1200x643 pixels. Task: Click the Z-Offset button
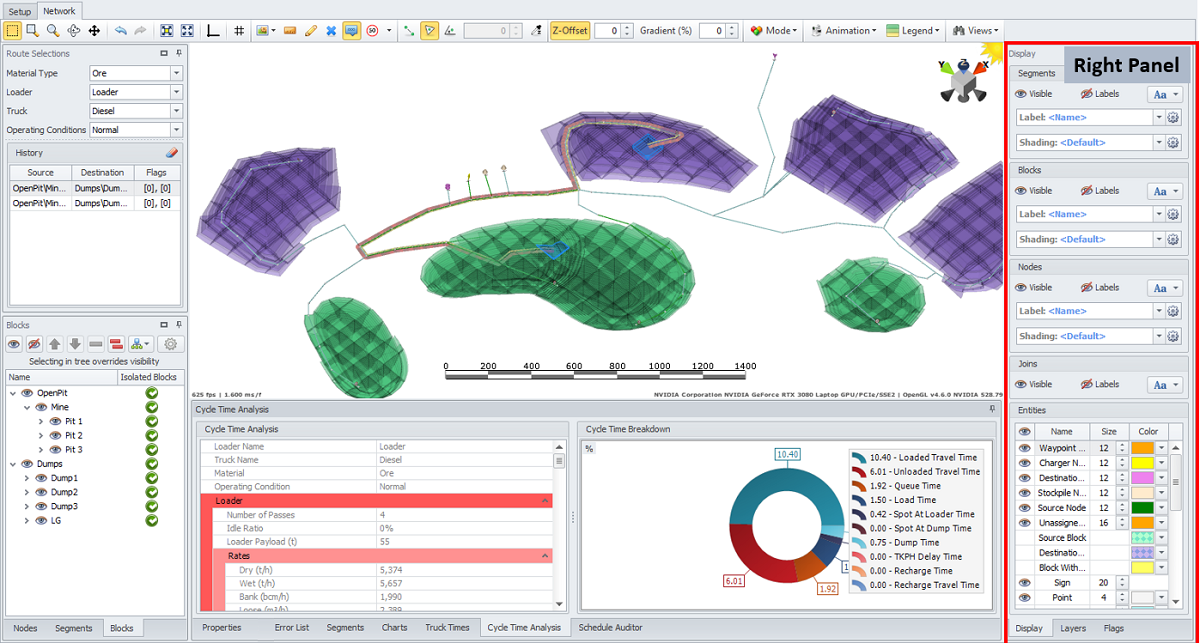point(569,31)
